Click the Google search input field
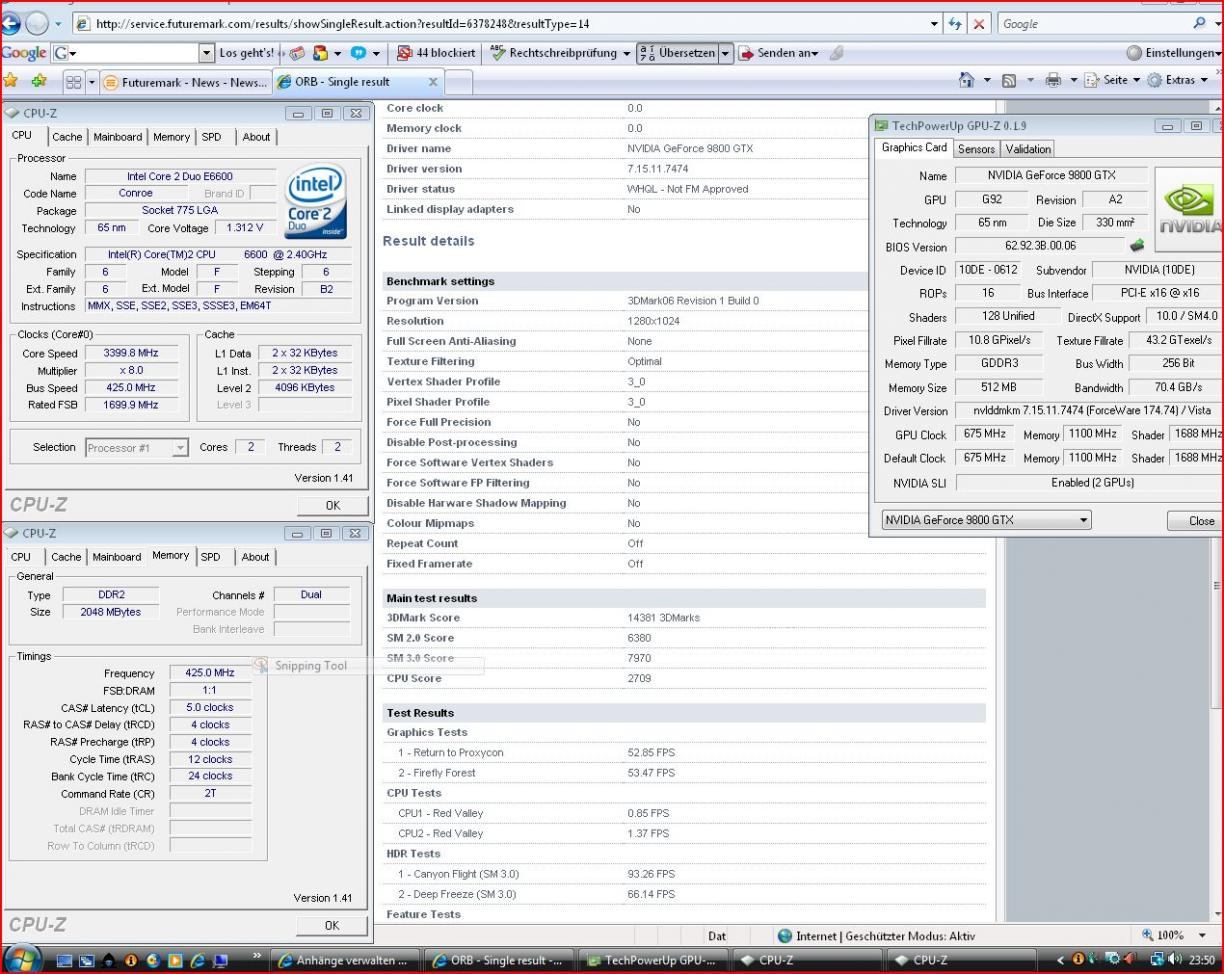Screen dimensions: 1224x974 click(x=1093, y=23)
